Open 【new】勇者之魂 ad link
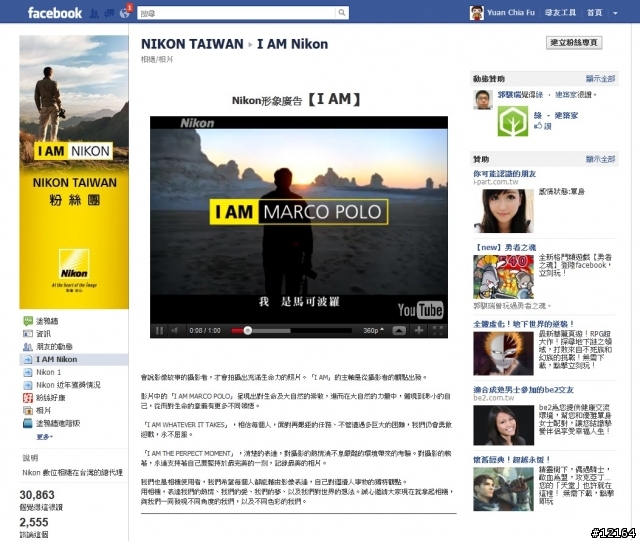This screenshot has height=541, width=640. [505, 247]
